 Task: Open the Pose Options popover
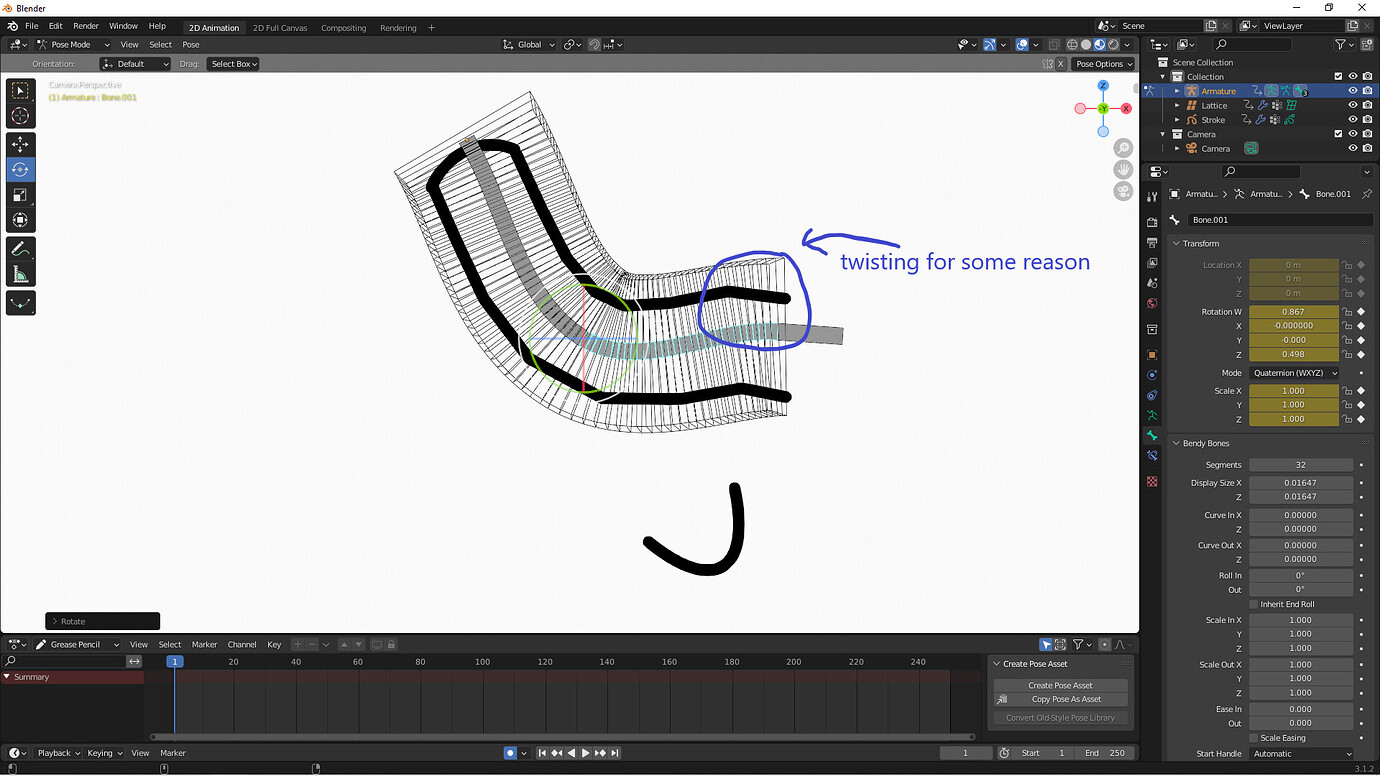point(1104,64)
